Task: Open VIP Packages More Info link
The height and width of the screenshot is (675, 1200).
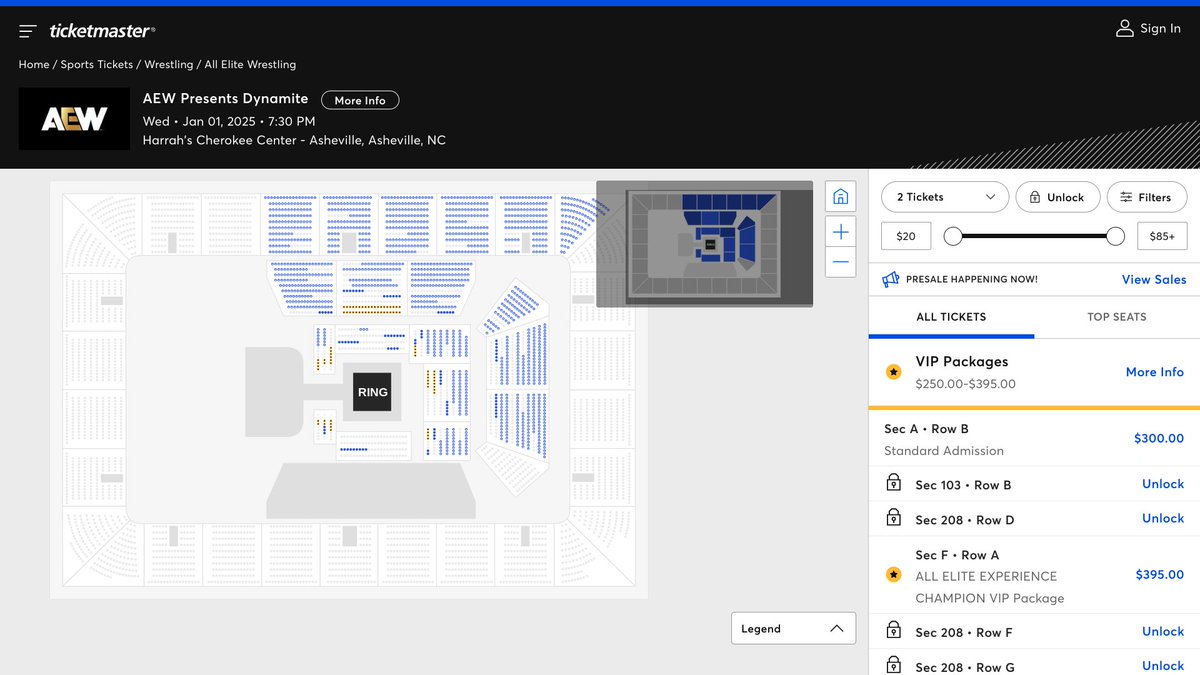Action: pos(1155,372)
